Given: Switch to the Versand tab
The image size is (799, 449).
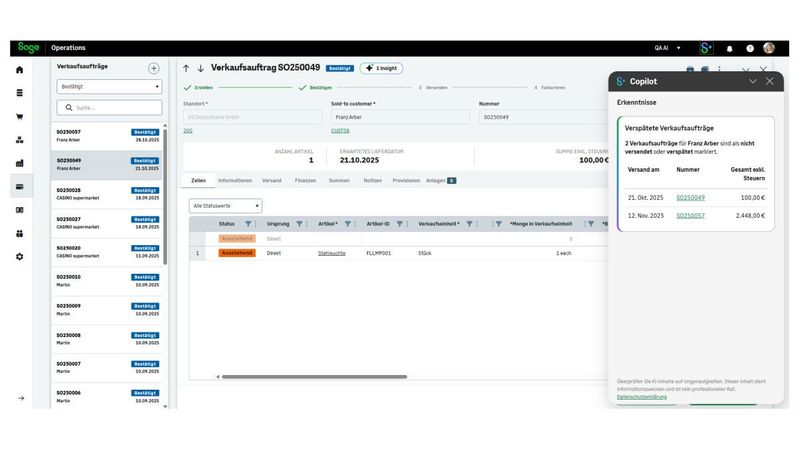Looking at the screenshot, I should point(272,180).
